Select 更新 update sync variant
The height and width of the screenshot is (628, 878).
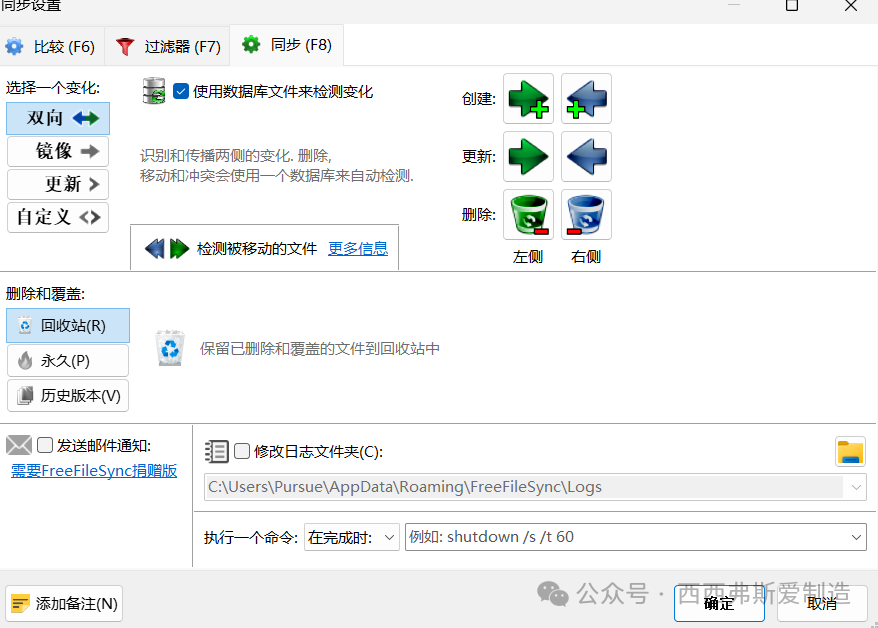point(58,184)
